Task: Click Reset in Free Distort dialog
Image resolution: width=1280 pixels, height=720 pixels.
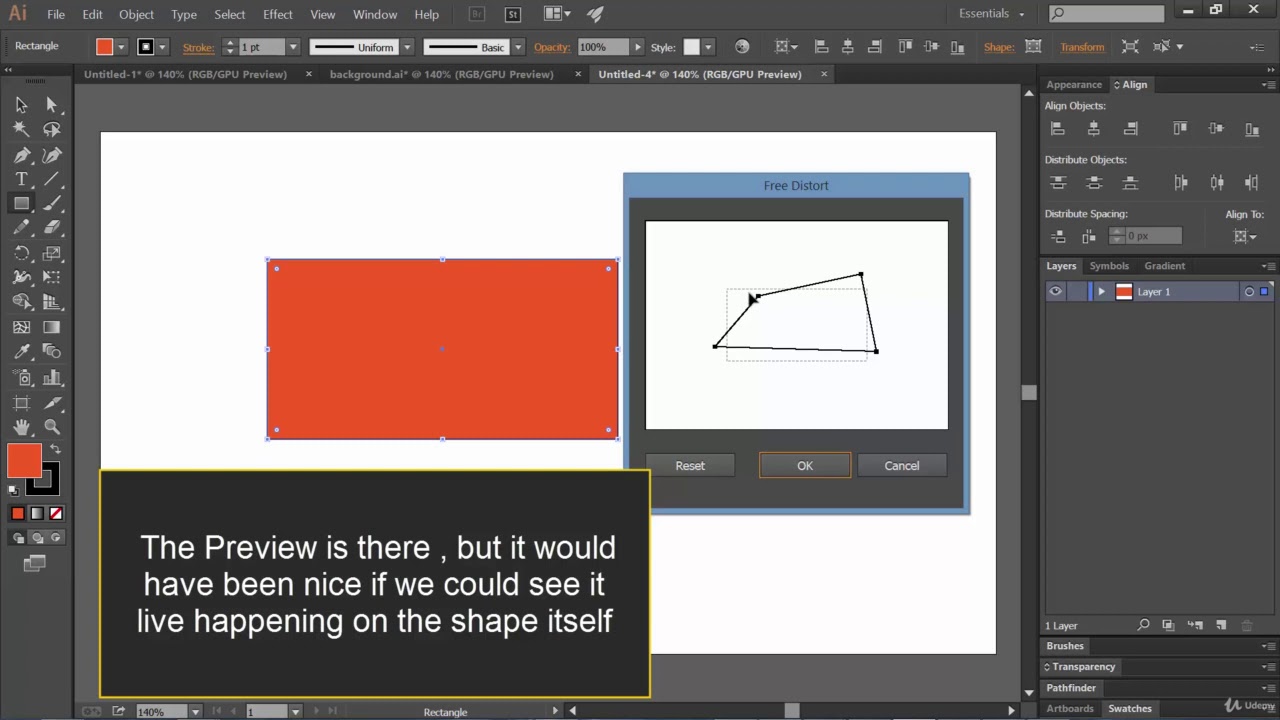Action: click(690, 466)
